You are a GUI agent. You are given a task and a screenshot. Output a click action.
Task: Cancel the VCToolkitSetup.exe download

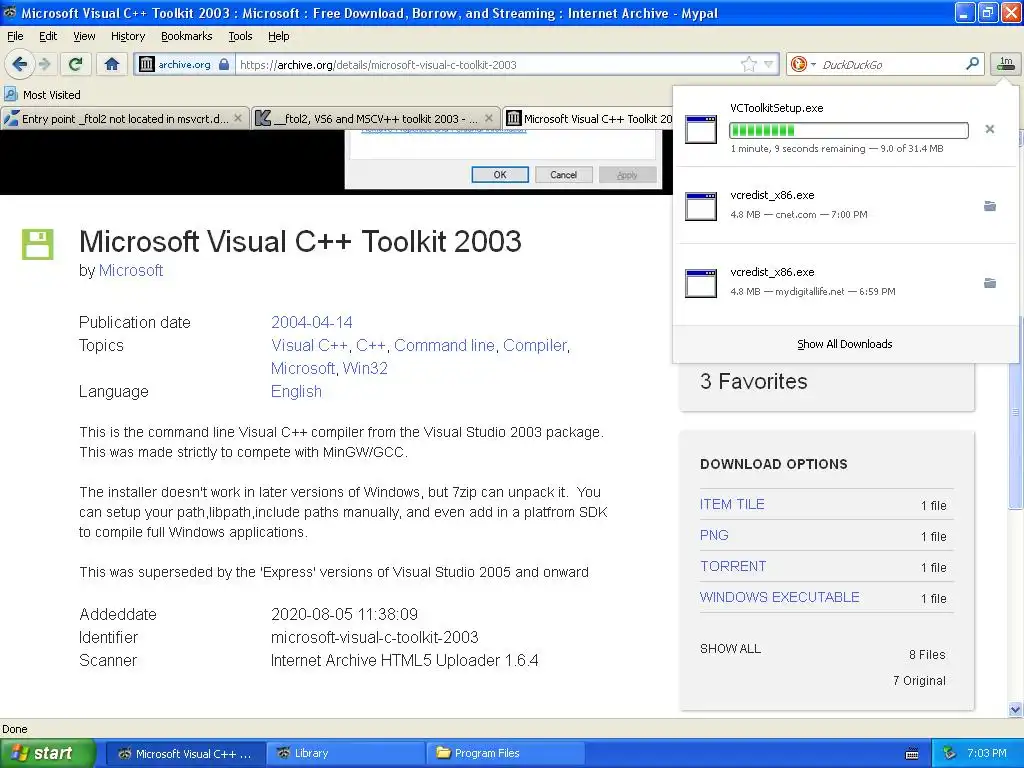(990, 129)
